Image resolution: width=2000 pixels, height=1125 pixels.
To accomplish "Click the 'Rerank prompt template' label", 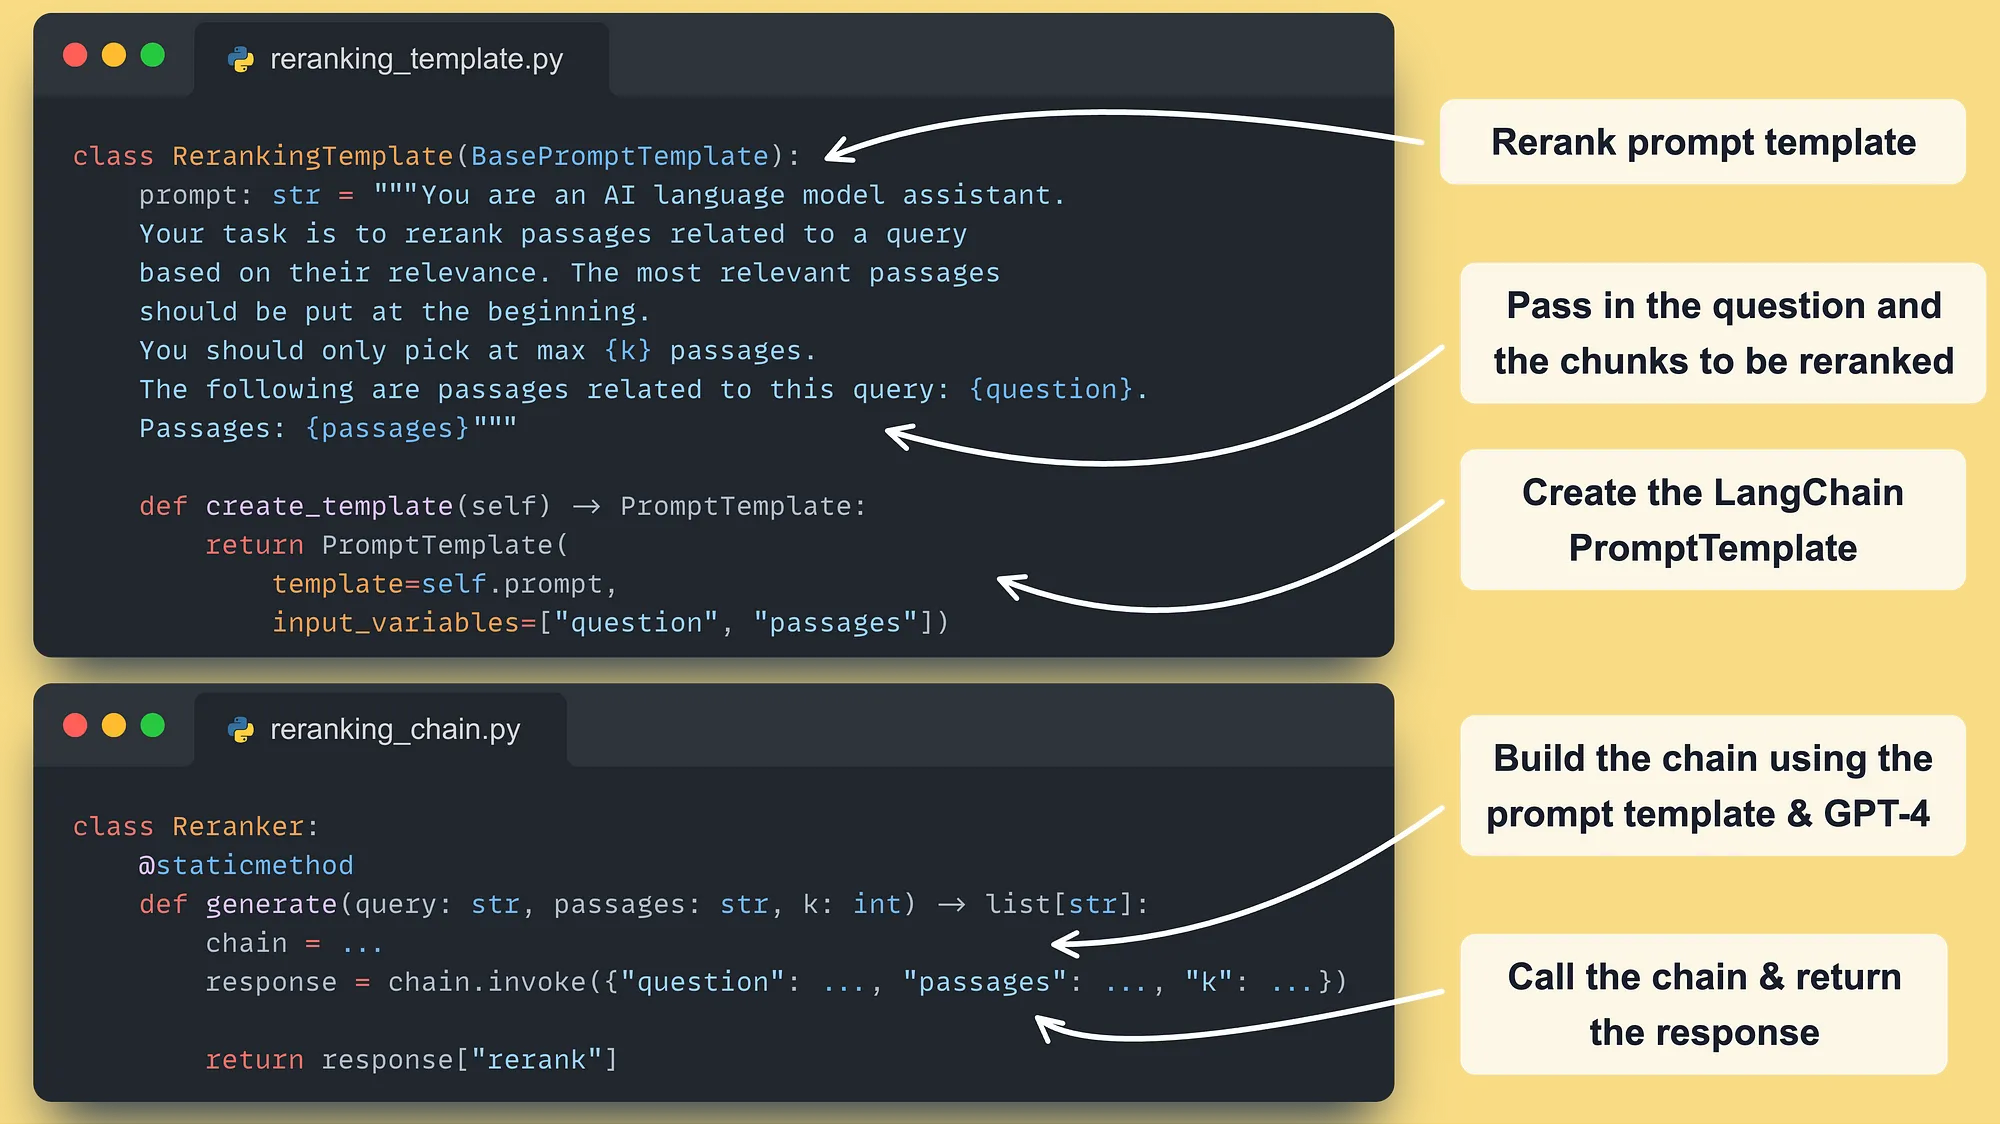I will pyautogui.click(x=1702, y=142).
